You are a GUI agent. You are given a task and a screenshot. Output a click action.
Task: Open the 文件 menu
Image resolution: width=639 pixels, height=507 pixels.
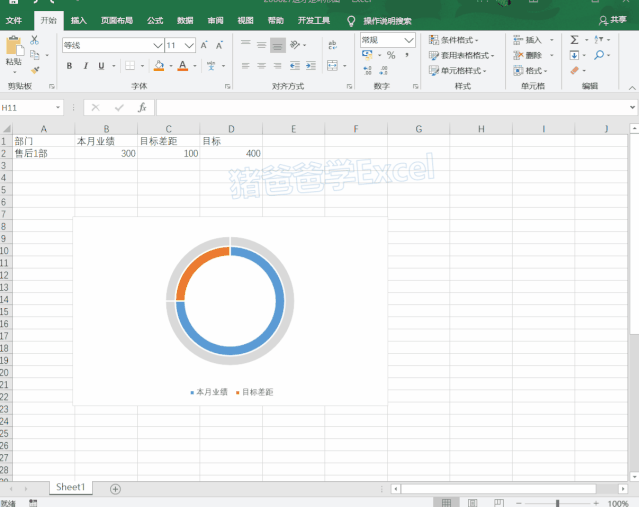(x=13, y=20)
